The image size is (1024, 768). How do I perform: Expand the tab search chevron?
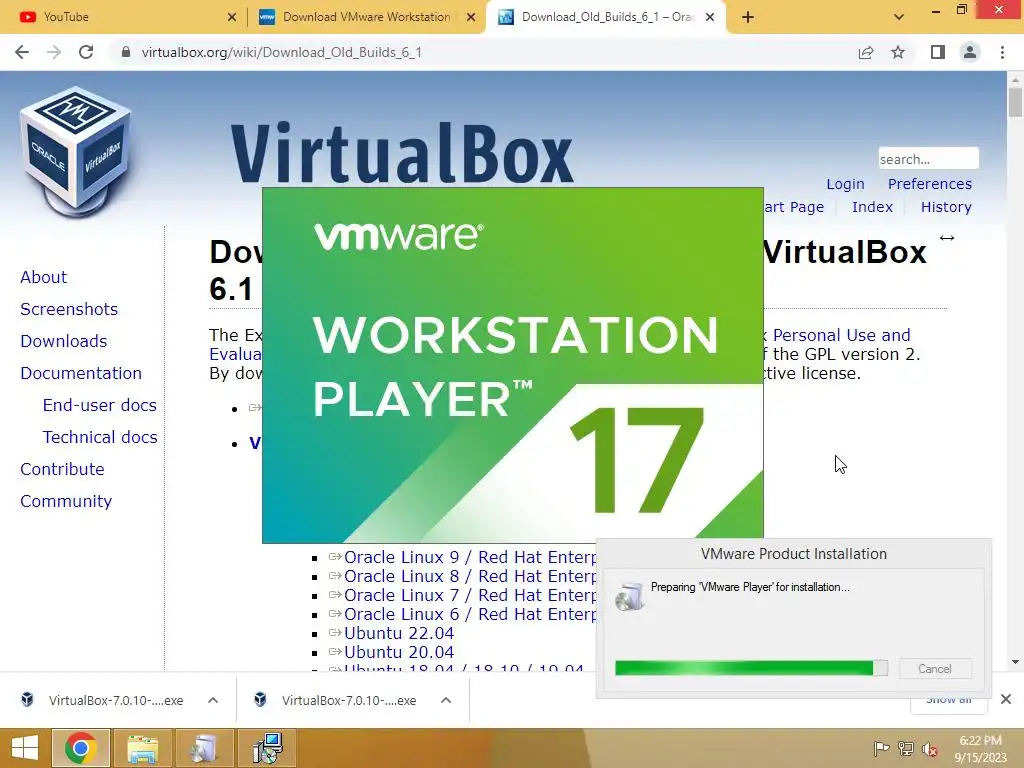coord(899,17)
